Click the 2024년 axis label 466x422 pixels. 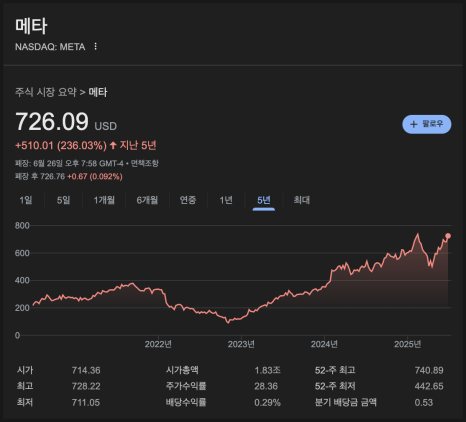pos(324,344)
